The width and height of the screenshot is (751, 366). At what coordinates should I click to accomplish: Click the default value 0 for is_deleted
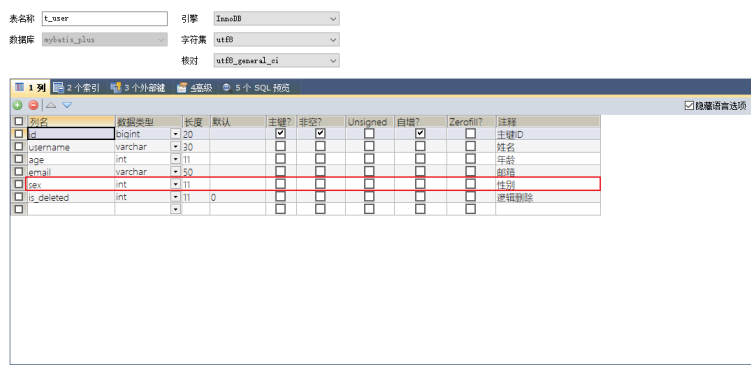click(238, 197)
